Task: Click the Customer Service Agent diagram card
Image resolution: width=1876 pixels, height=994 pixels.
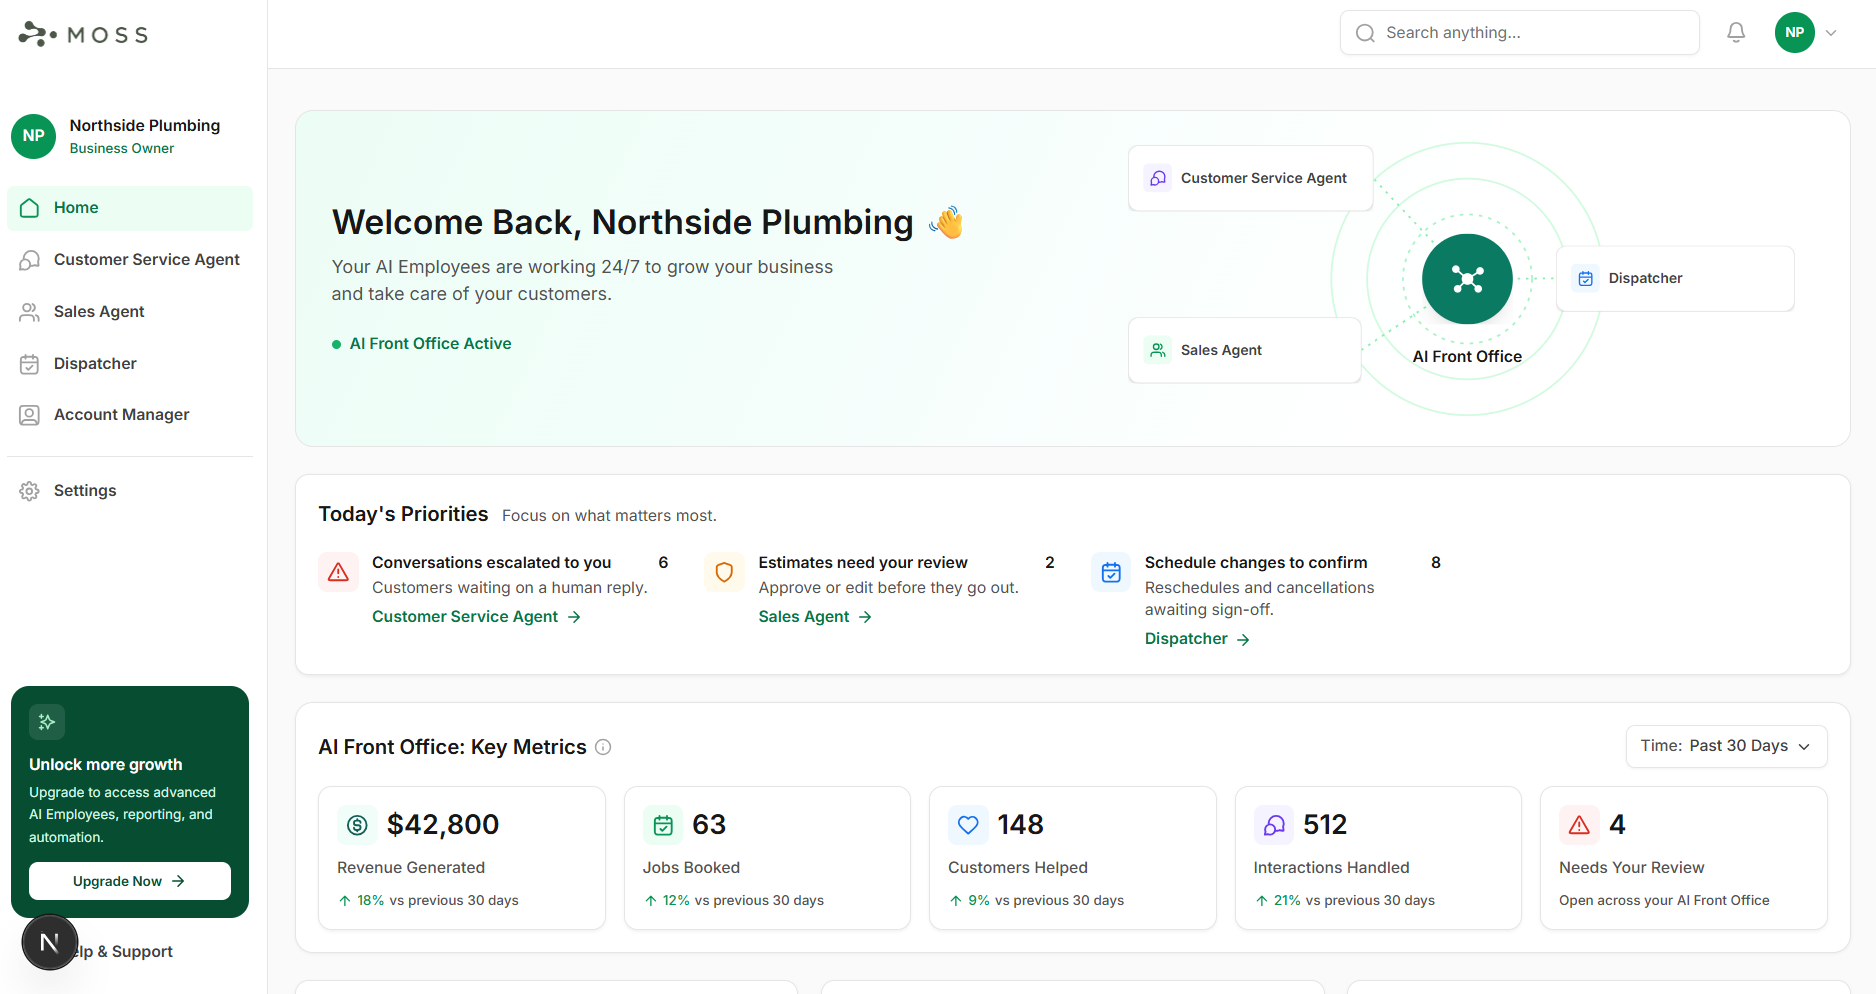Action: [1250, 178]
